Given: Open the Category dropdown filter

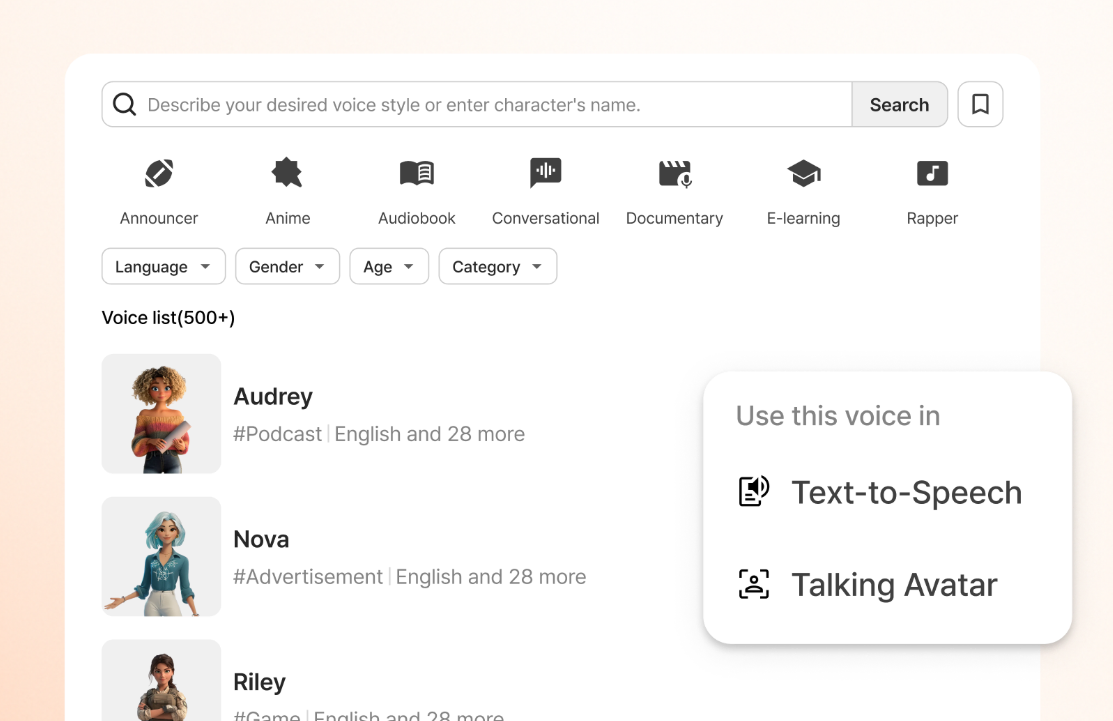Looking at the screenshot, I should (497, 267).
